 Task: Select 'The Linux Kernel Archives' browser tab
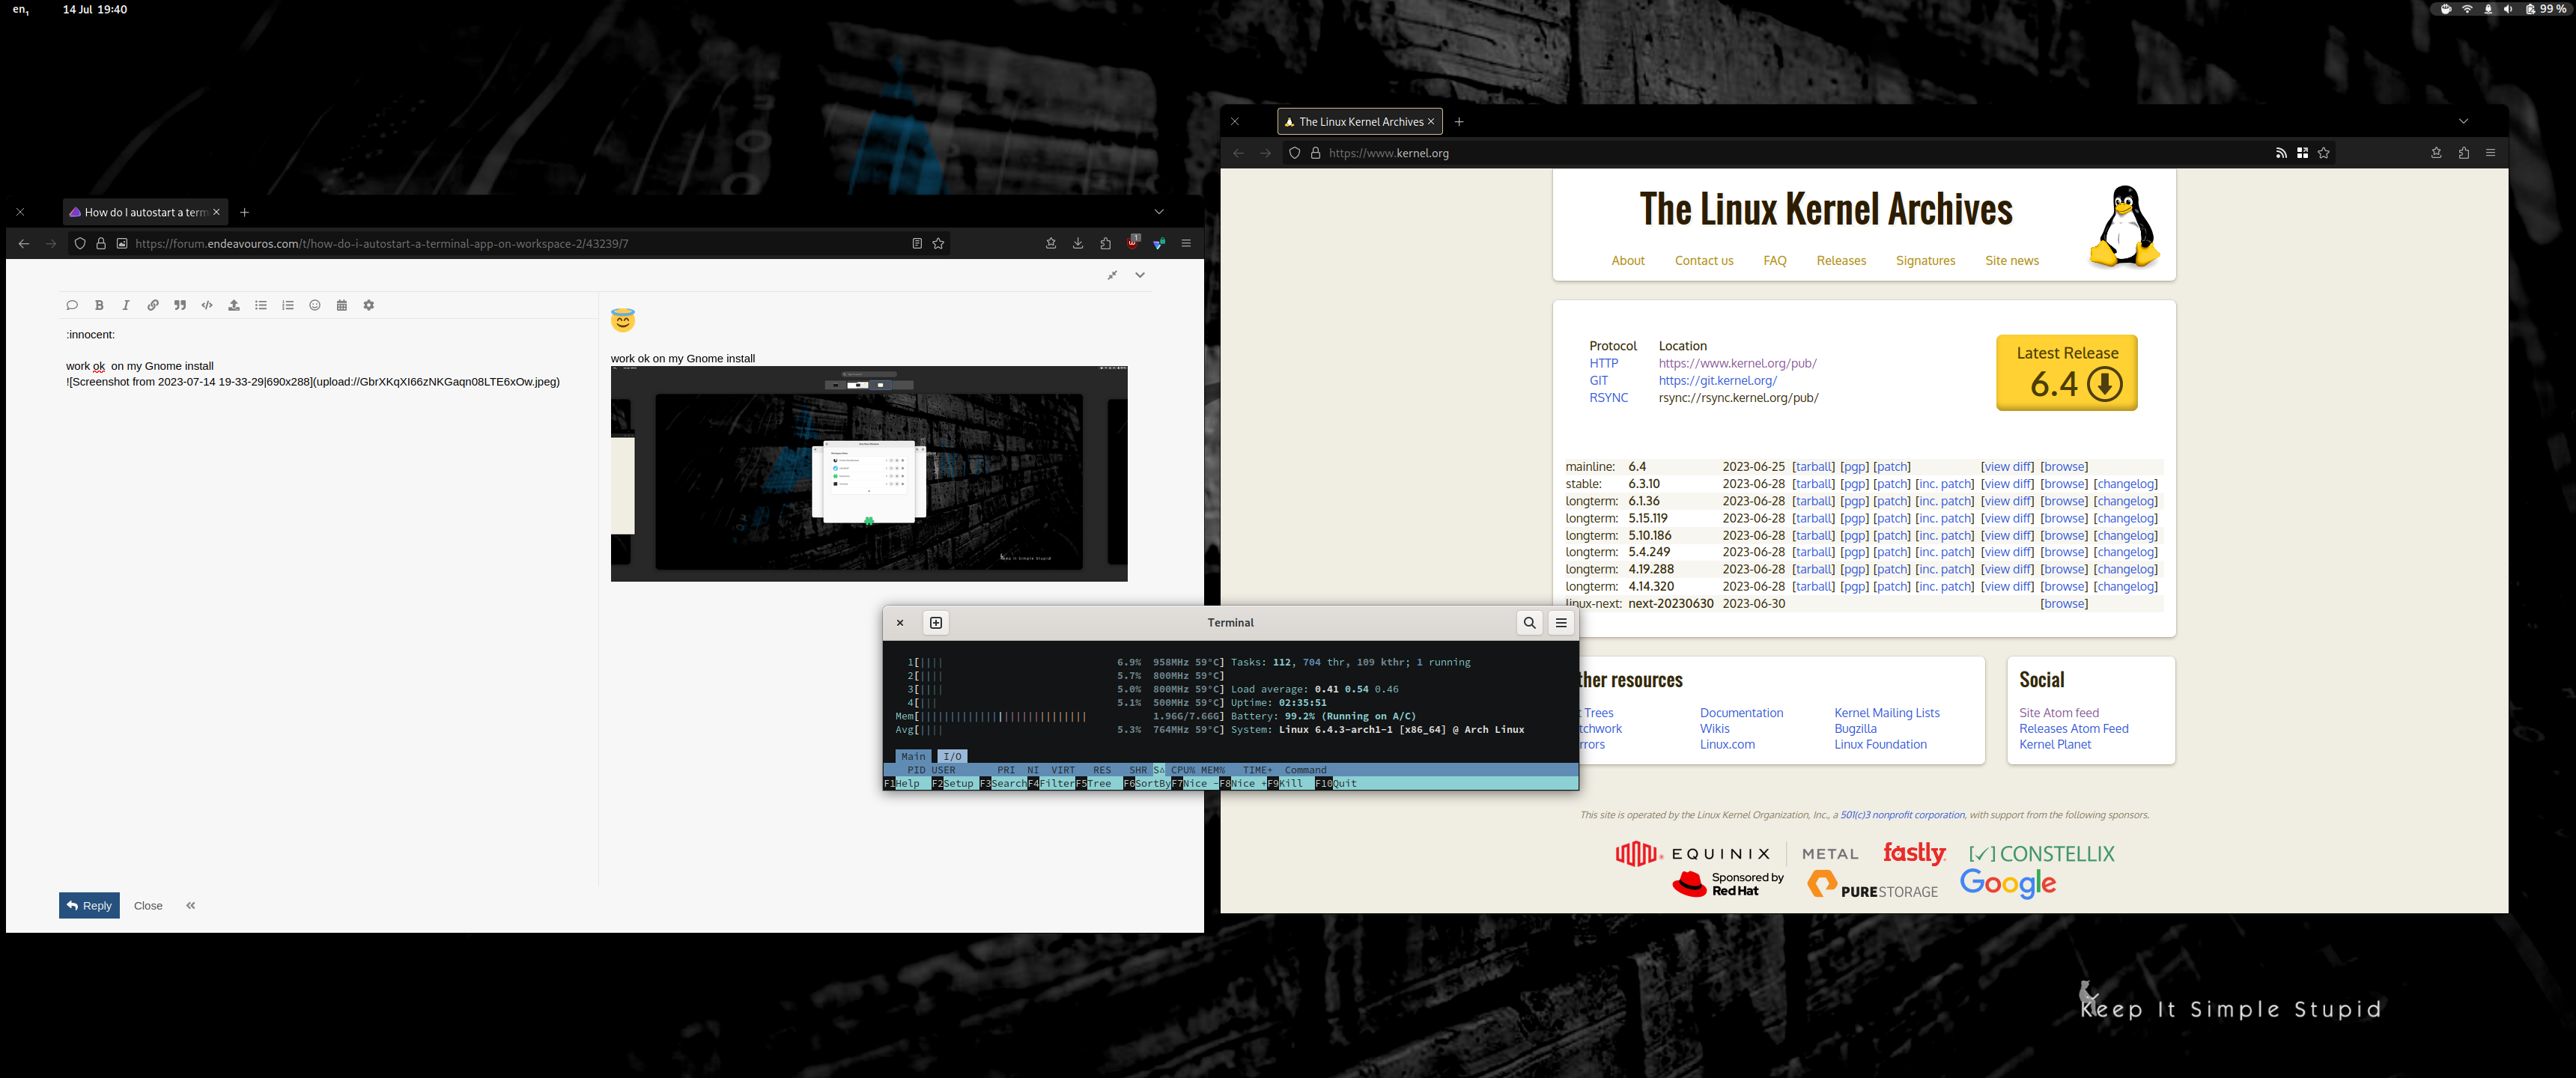click(1360, 122)
